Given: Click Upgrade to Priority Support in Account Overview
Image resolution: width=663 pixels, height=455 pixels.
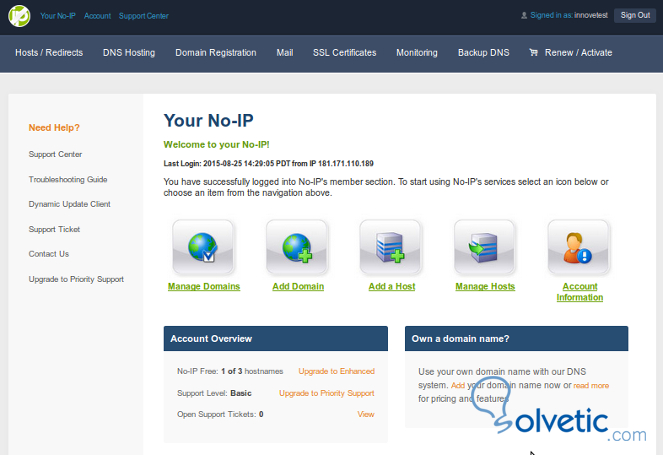Looking at the screenshot, I should click(x=327, y=393).
